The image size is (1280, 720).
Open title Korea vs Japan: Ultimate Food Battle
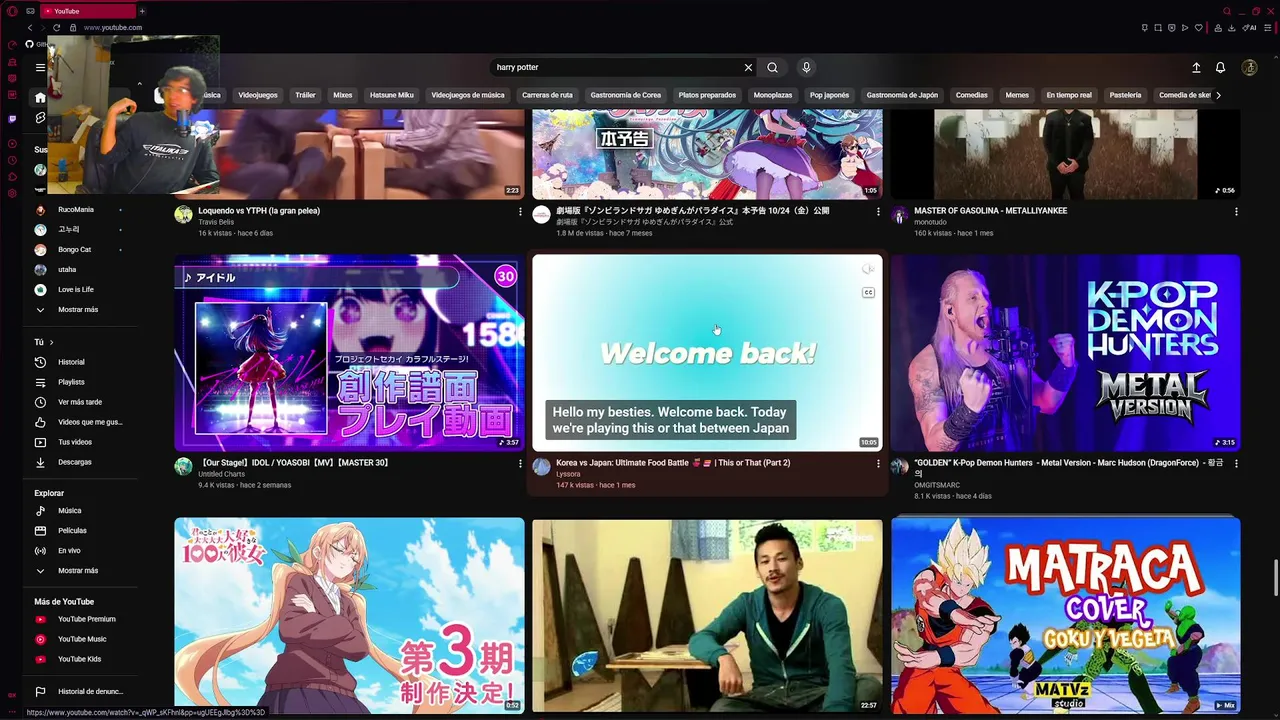tap(673, 463)
